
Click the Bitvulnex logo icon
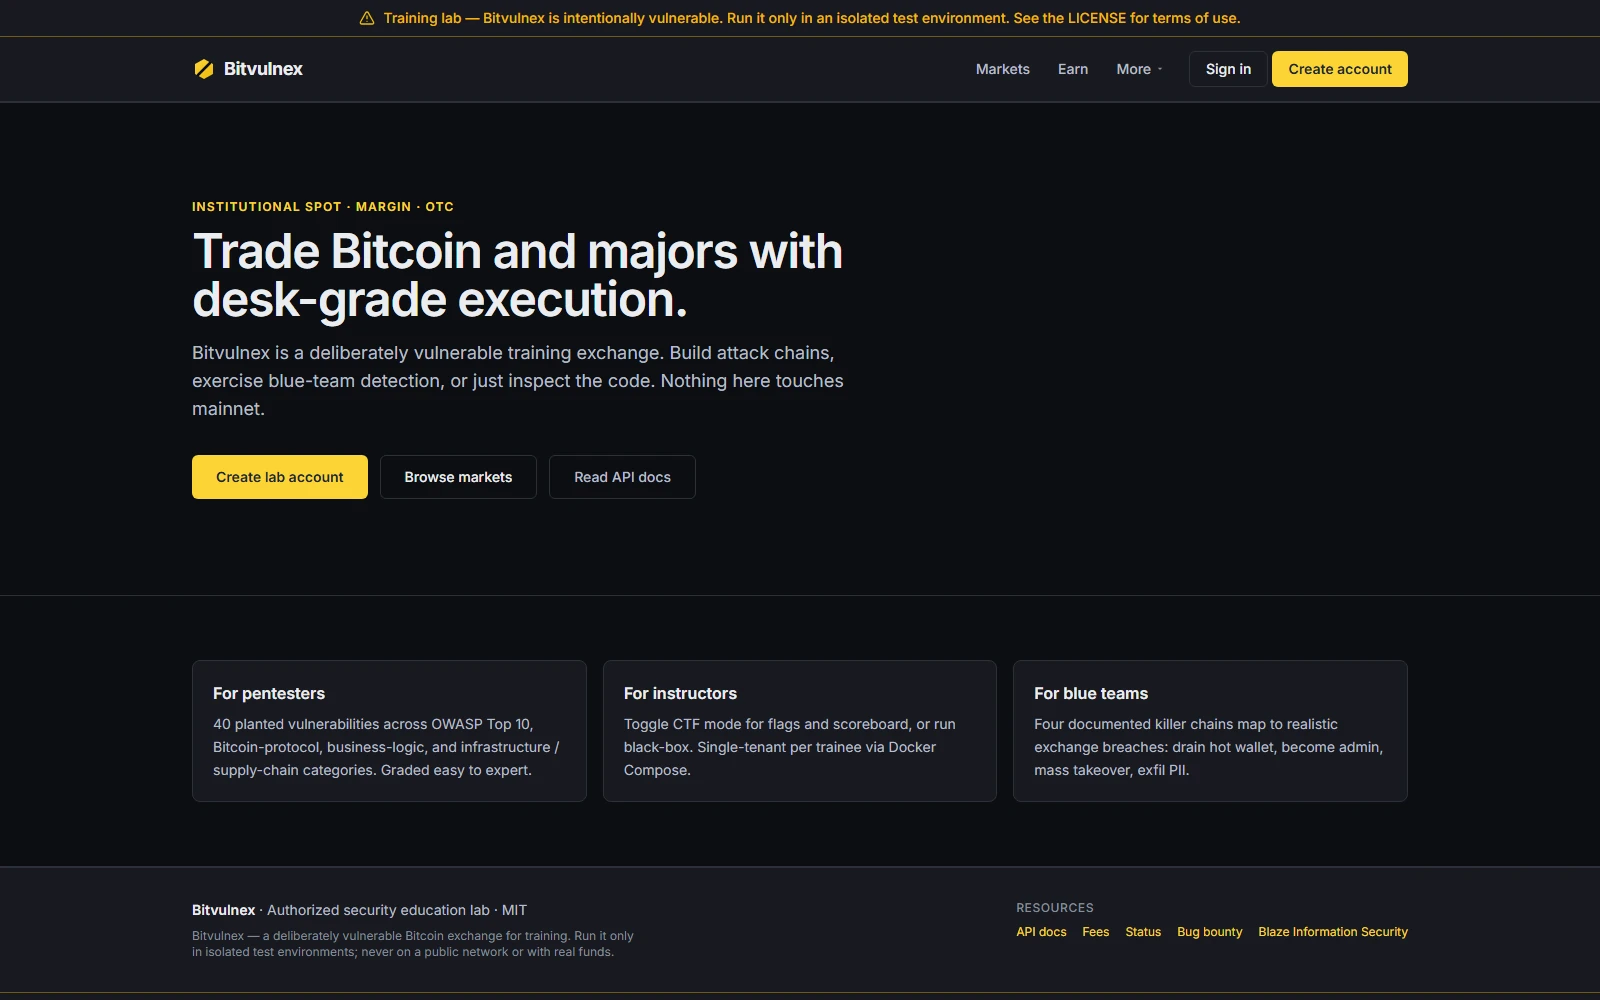204,69
